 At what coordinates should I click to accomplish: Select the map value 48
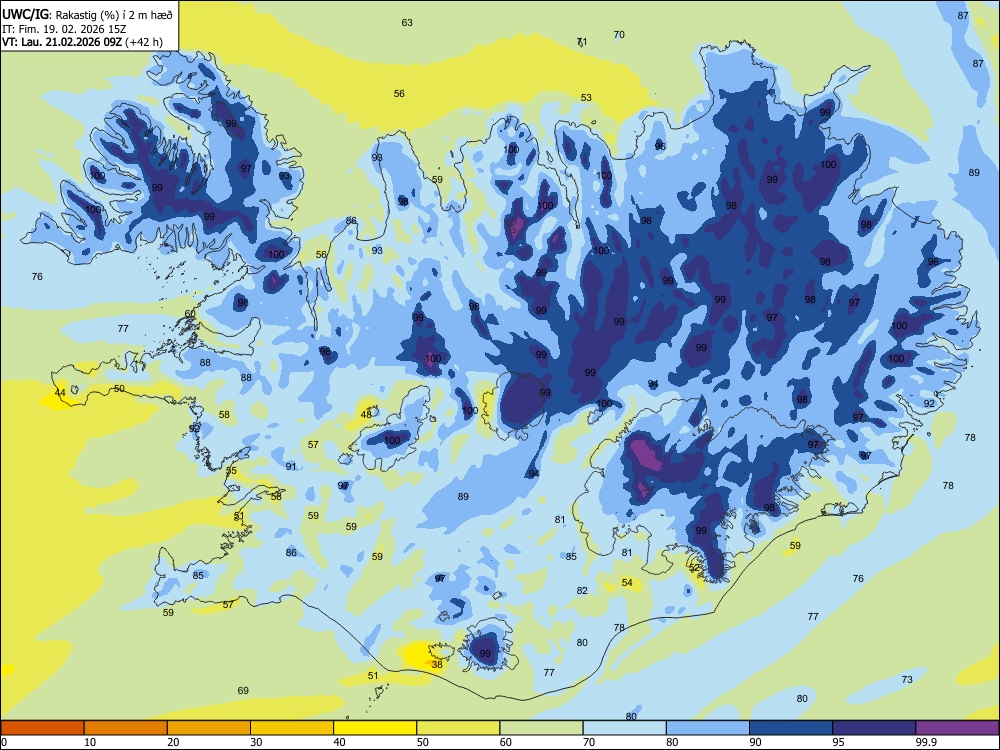click(366, 415)
